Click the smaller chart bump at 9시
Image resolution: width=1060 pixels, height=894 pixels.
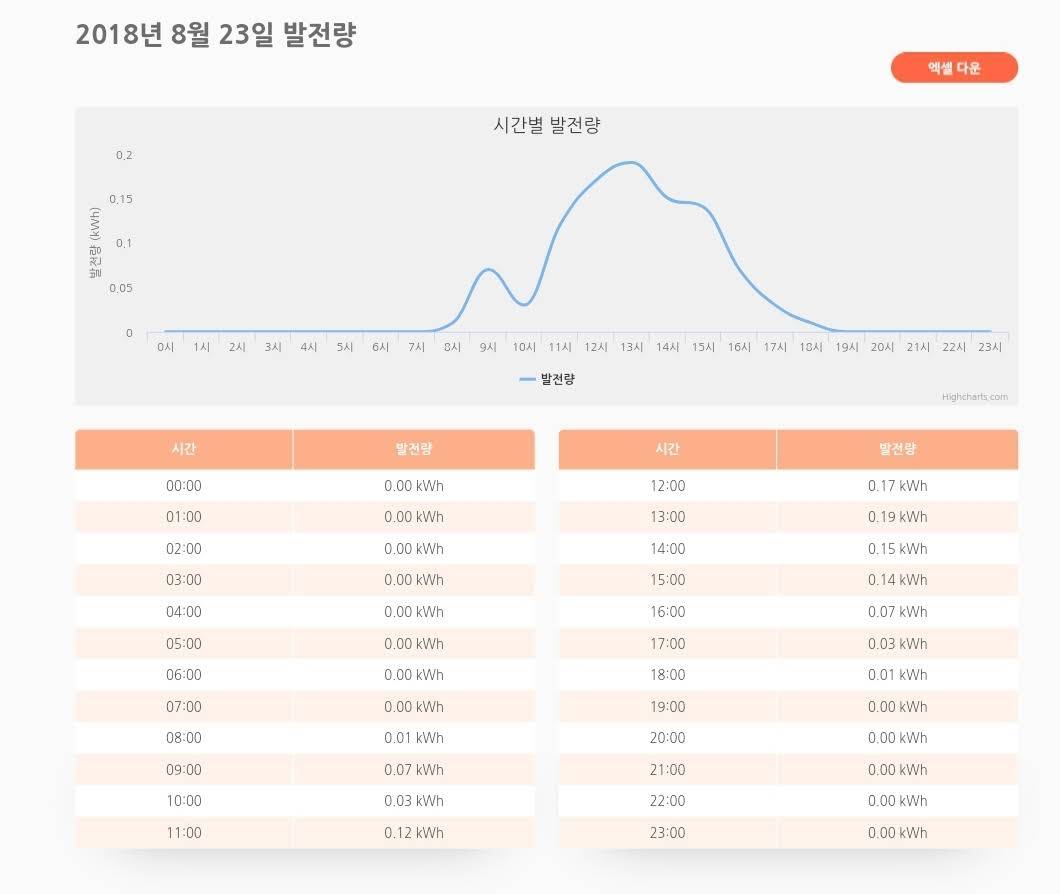pos(488,269)
